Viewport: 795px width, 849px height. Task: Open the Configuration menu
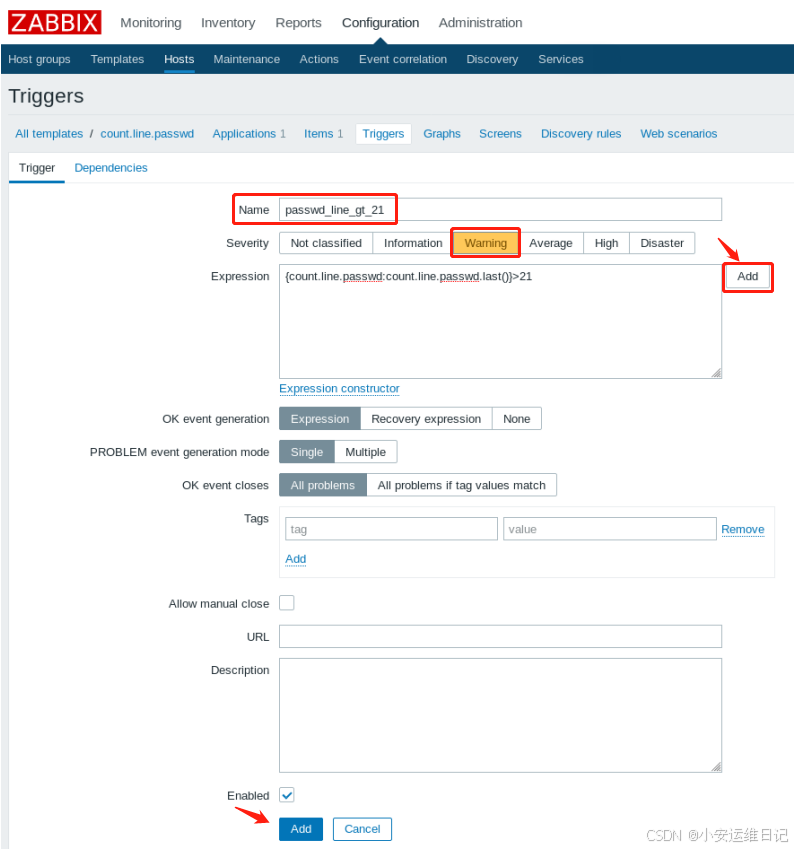click(380, 23)
